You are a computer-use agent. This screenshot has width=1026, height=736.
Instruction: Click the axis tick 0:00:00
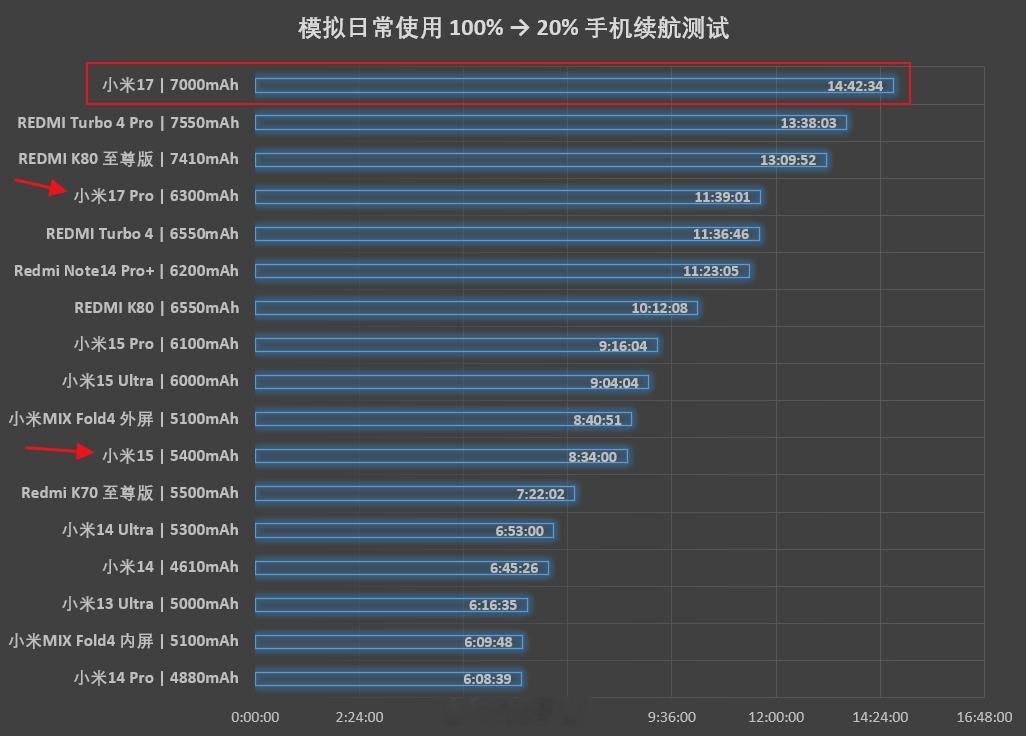[x=255, y=717]
